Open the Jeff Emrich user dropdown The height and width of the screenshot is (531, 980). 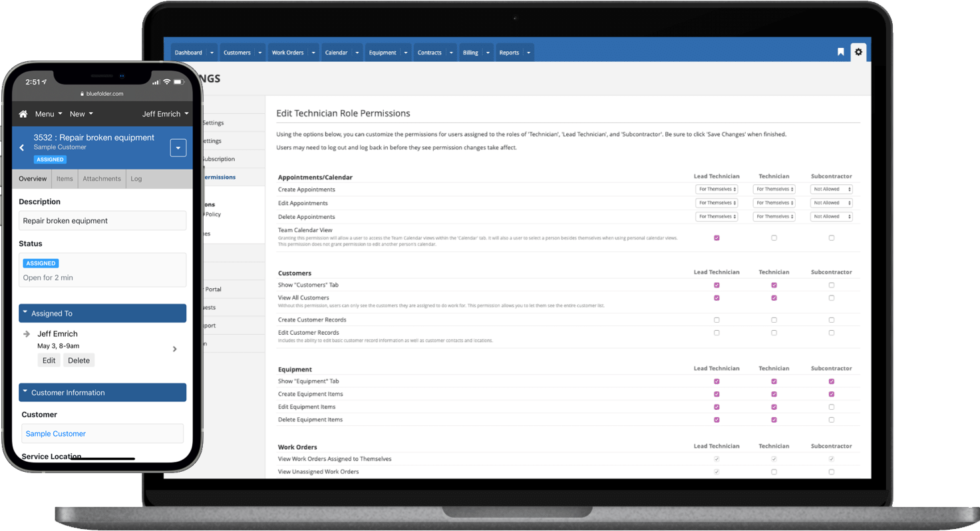point(165,114)
